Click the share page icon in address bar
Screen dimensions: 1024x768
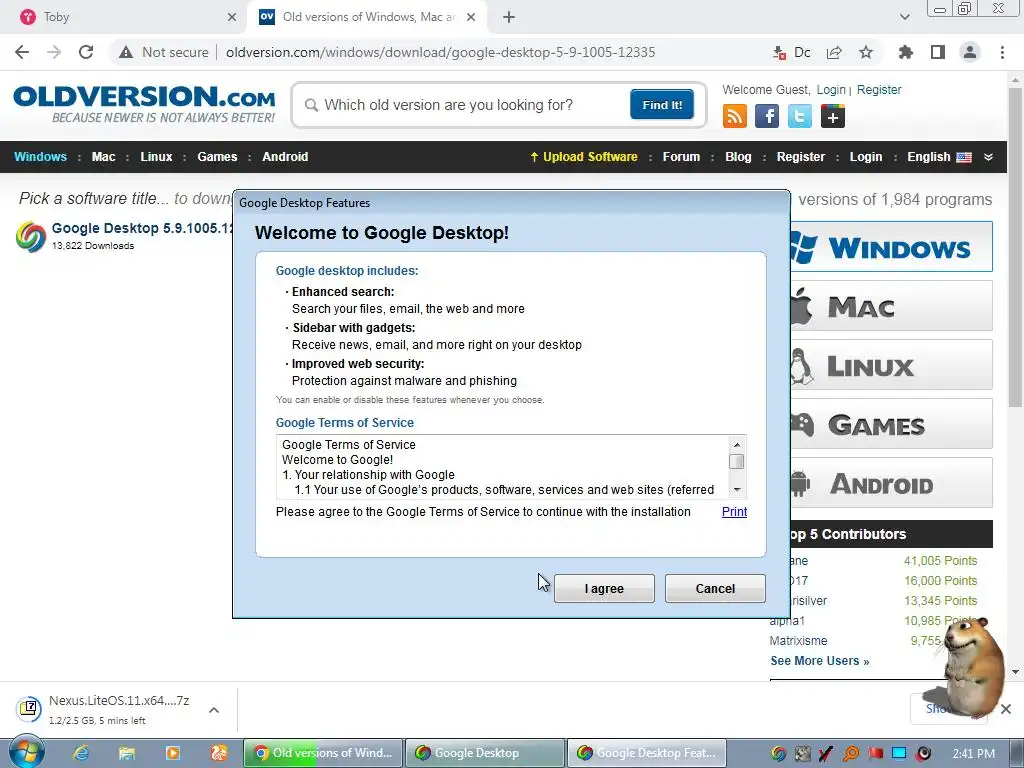coord(834,52)
